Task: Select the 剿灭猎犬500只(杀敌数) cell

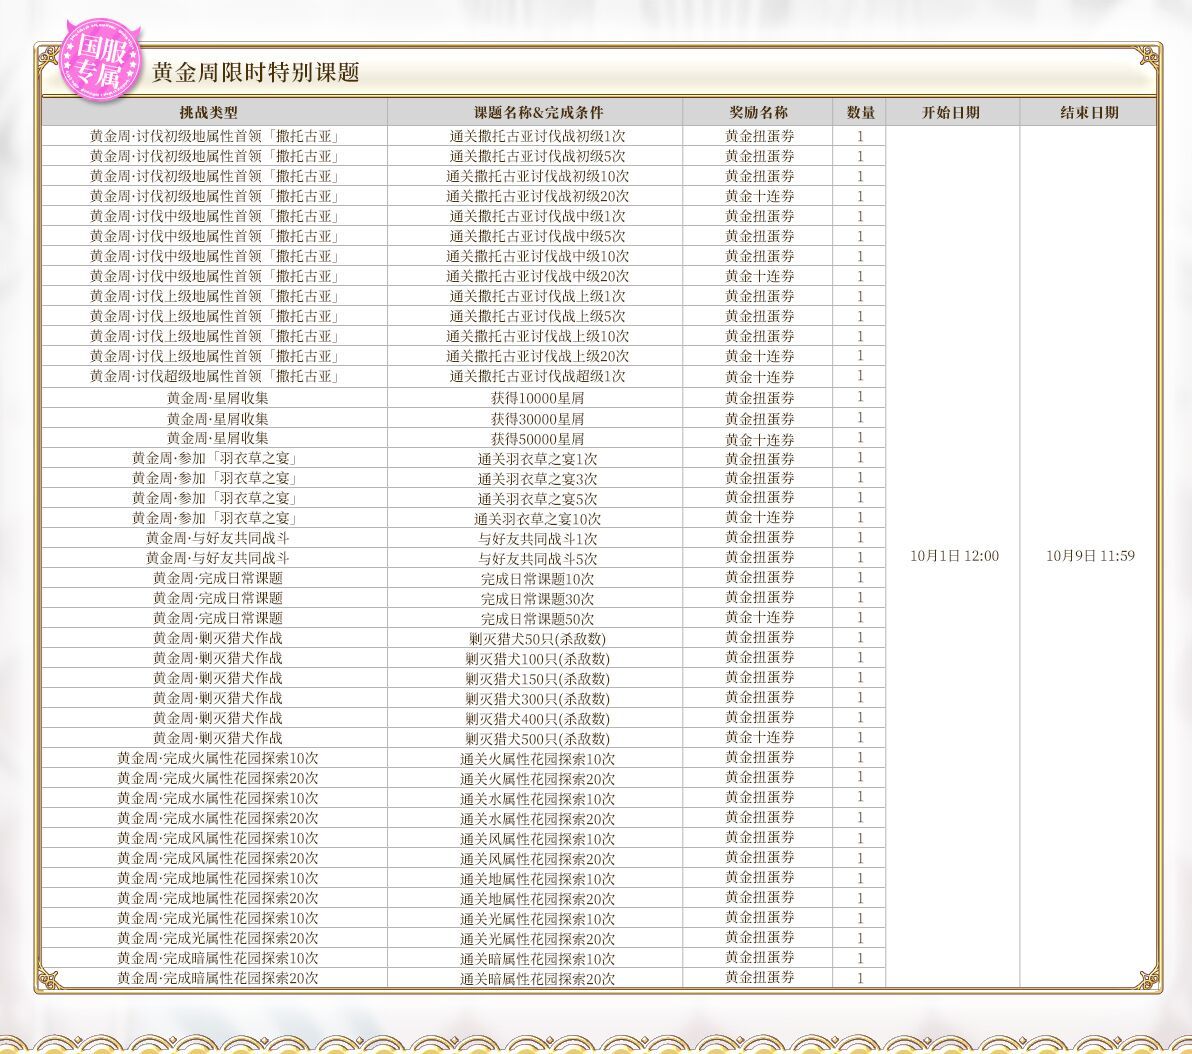Action: (x=537, y=738)
